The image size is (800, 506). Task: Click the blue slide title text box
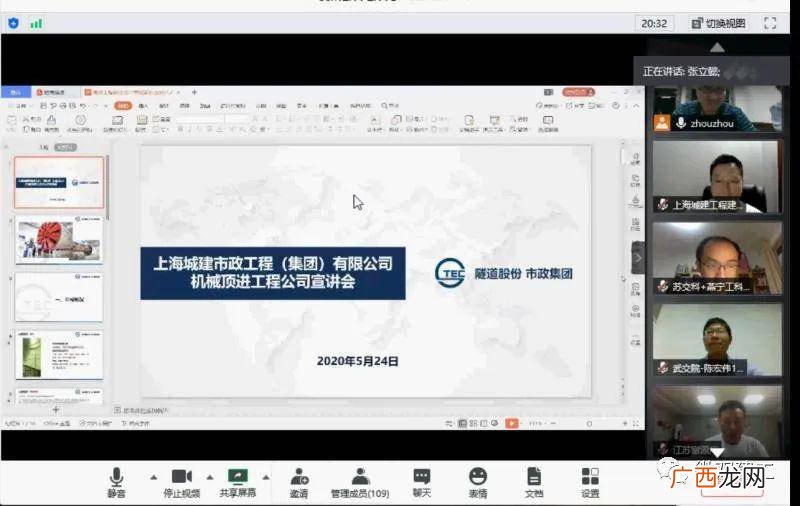click(x=273, y=273)
